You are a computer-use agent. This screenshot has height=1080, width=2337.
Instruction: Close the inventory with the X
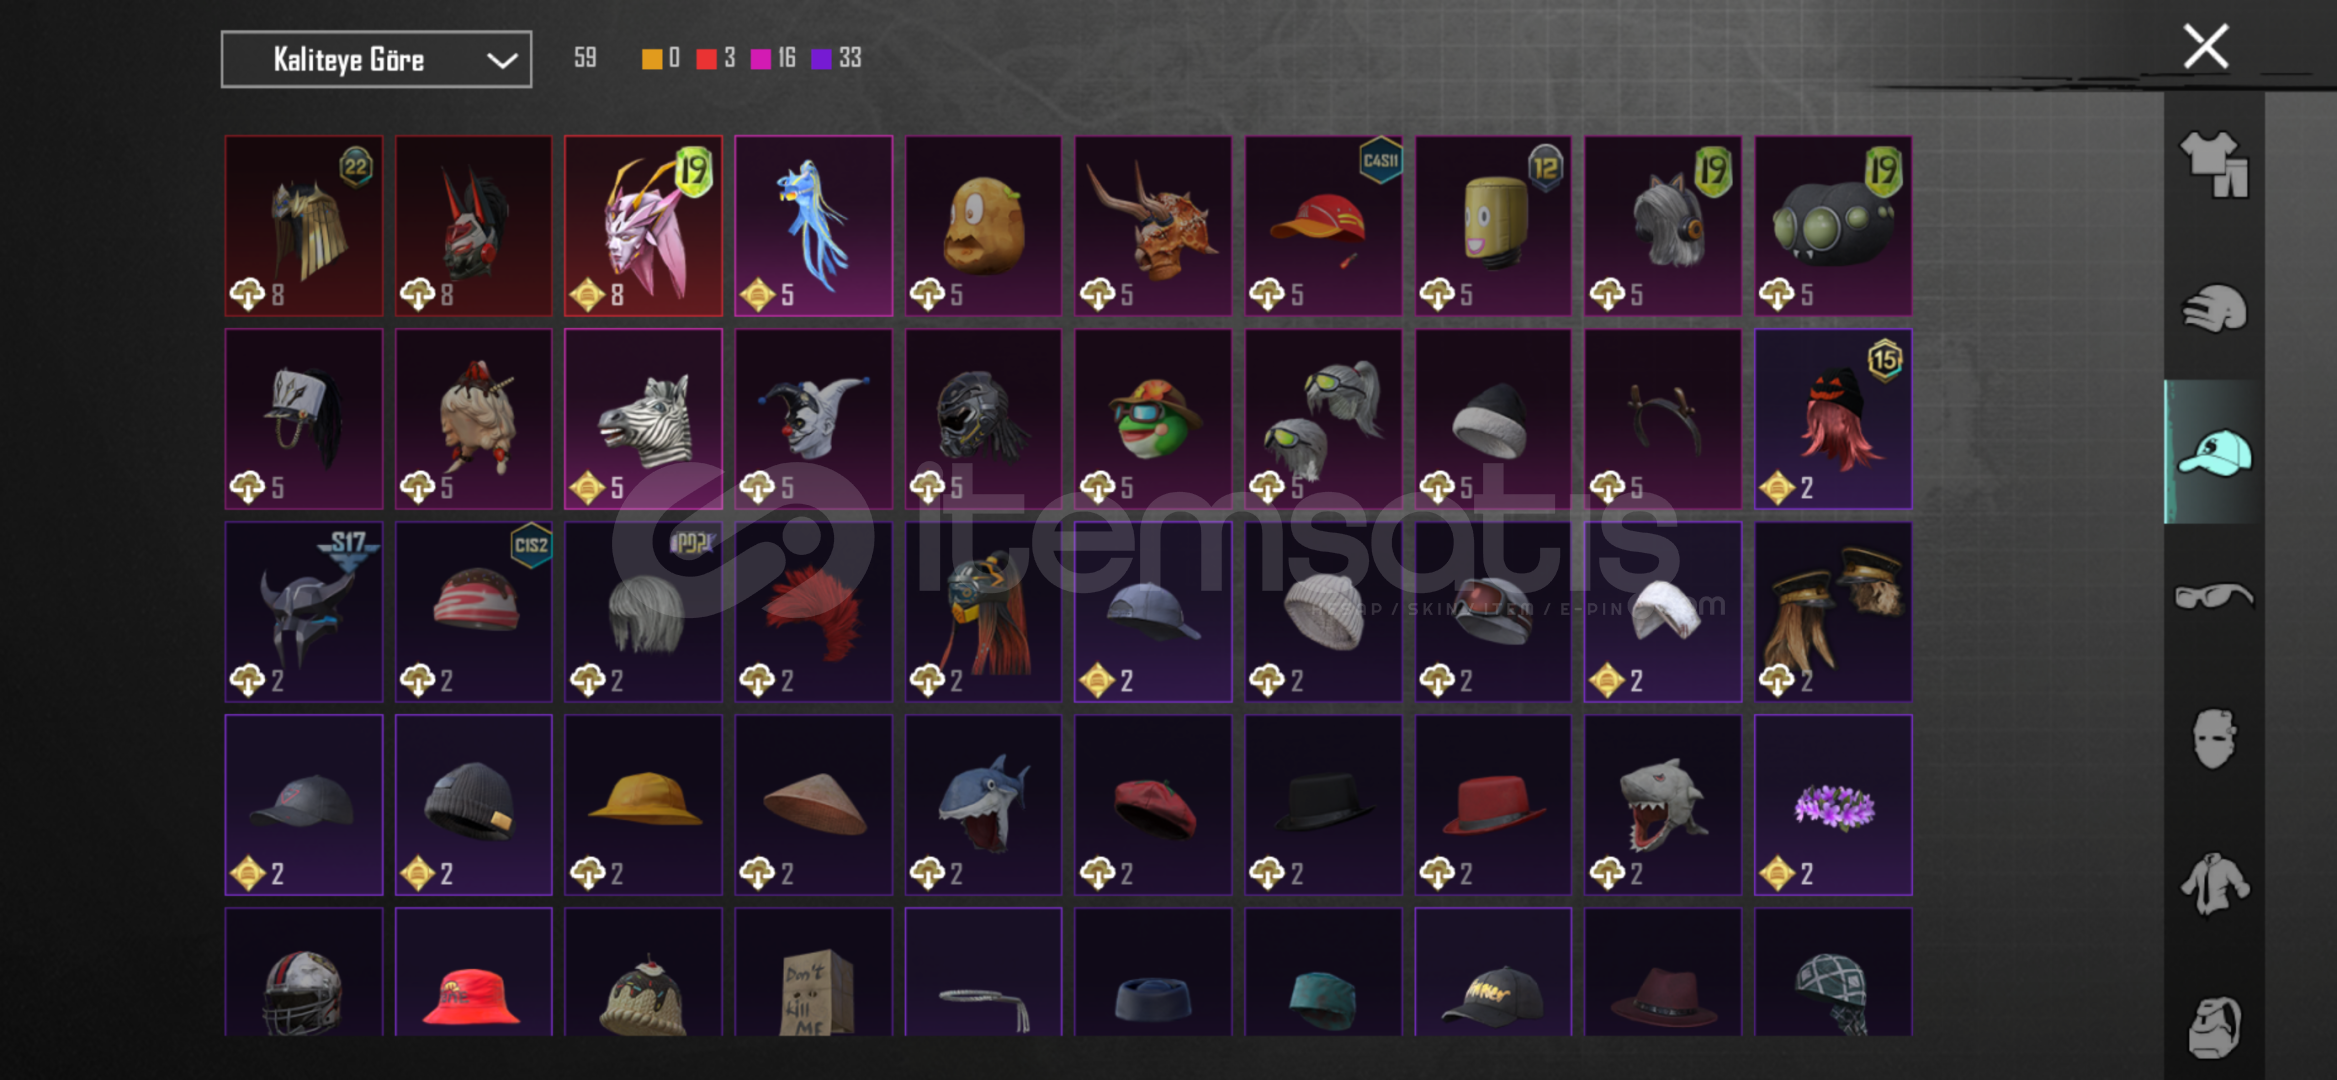click(2205, 47)
